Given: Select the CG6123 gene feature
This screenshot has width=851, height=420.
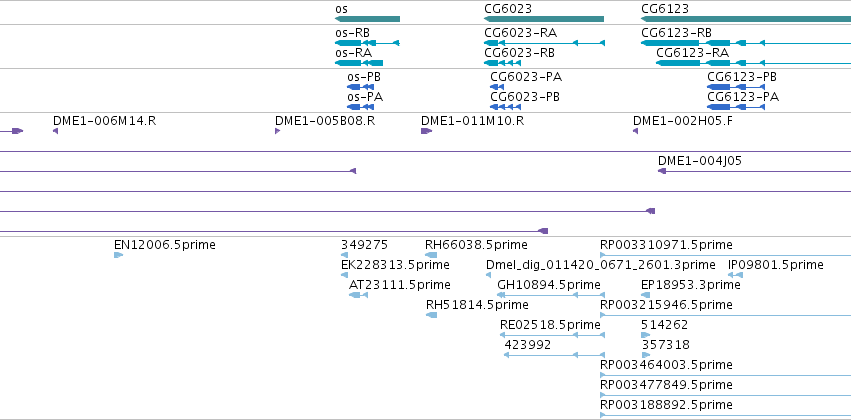Looking at the screenshot, I should pos(746,19).
